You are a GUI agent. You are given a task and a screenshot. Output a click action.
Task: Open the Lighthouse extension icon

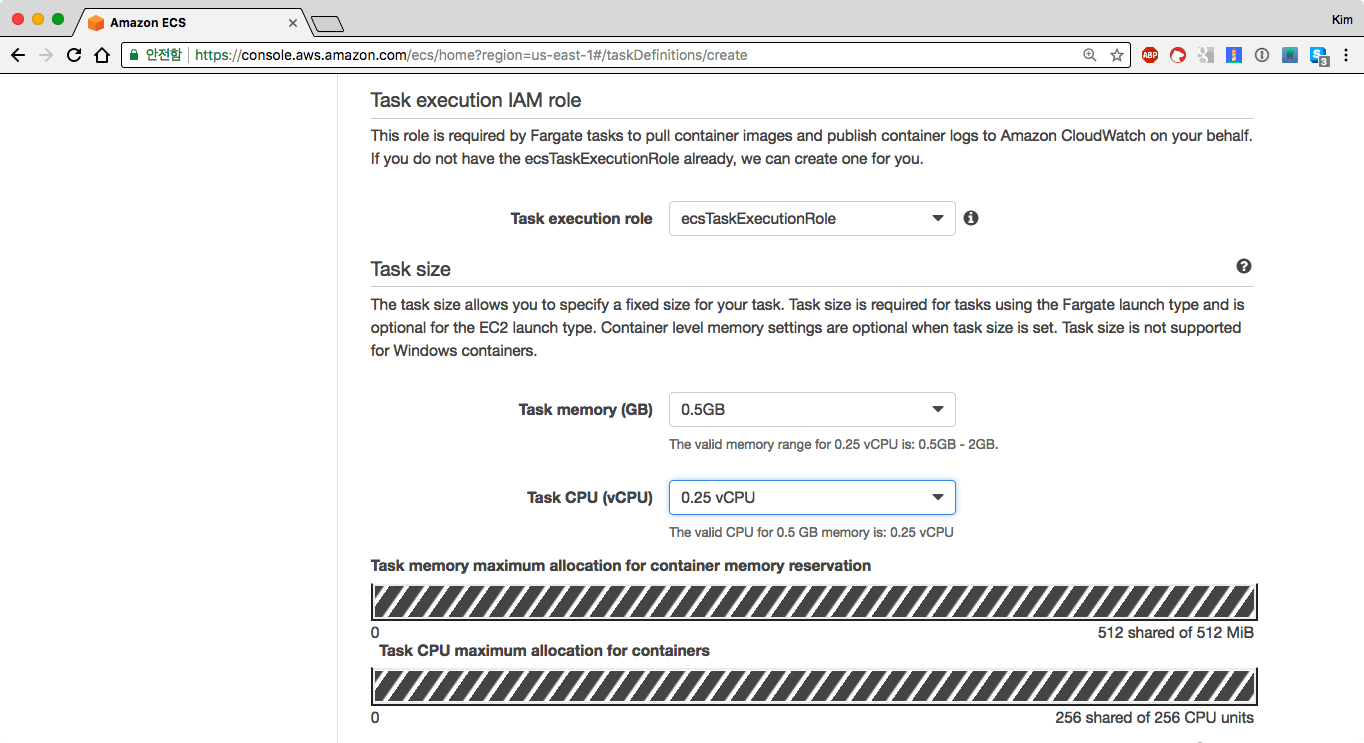click(1234, 55)
